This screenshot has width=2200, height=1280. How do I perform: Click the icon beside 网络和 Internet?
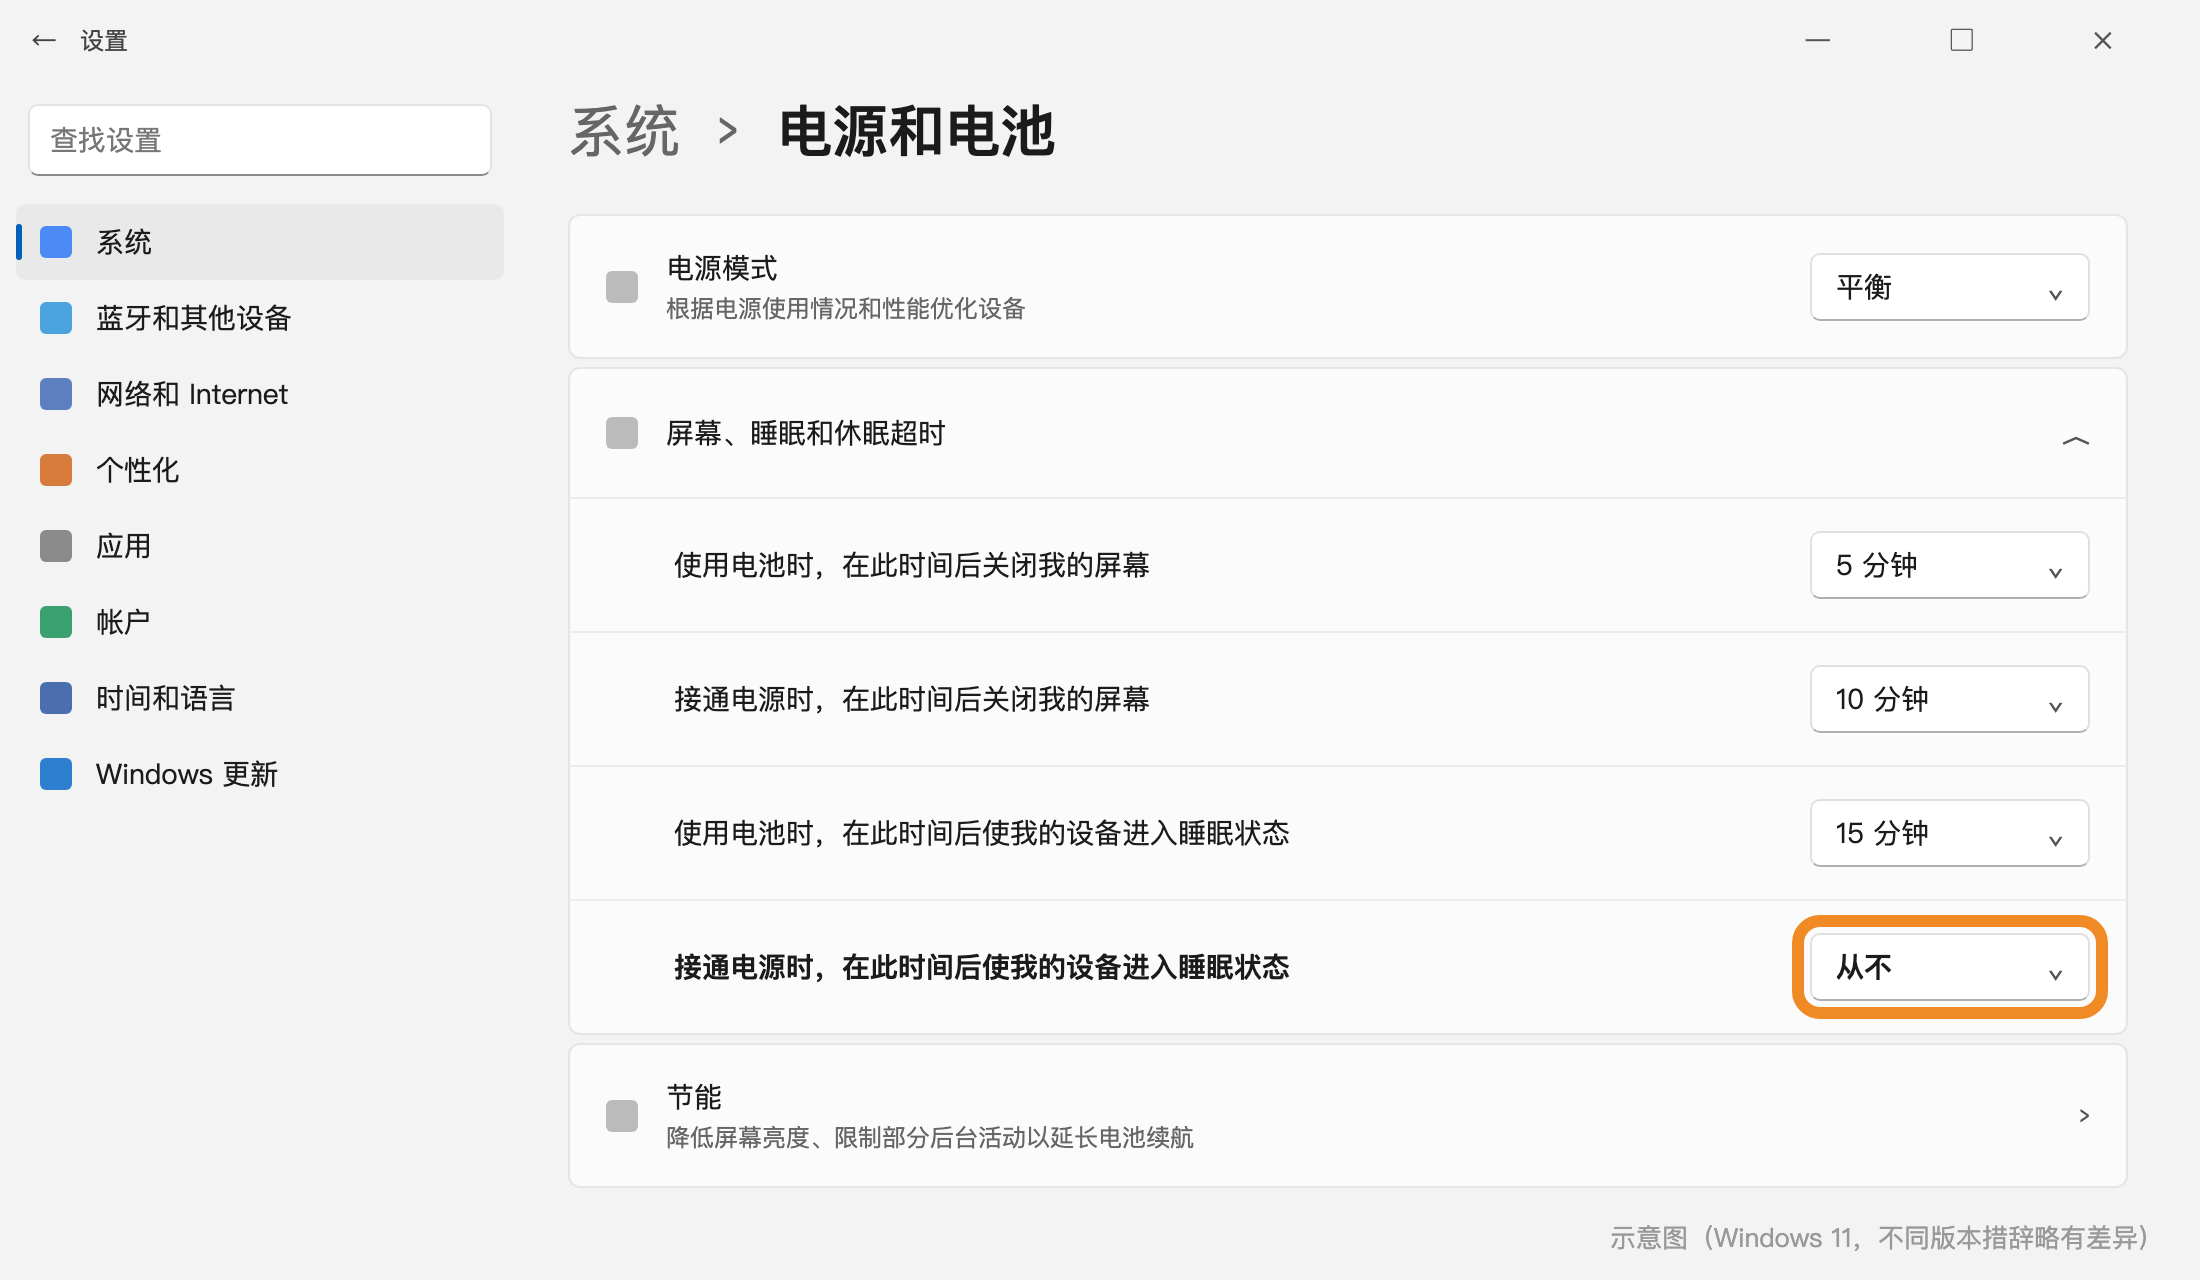56,394
